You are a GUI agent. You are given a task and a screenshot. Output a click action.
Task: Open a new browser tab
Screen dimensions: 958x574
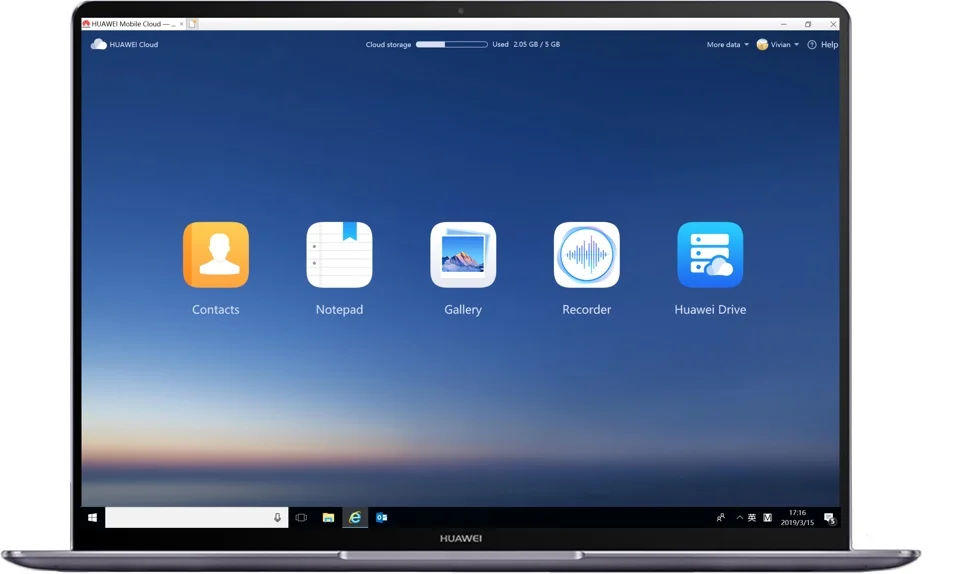point(192,24)
